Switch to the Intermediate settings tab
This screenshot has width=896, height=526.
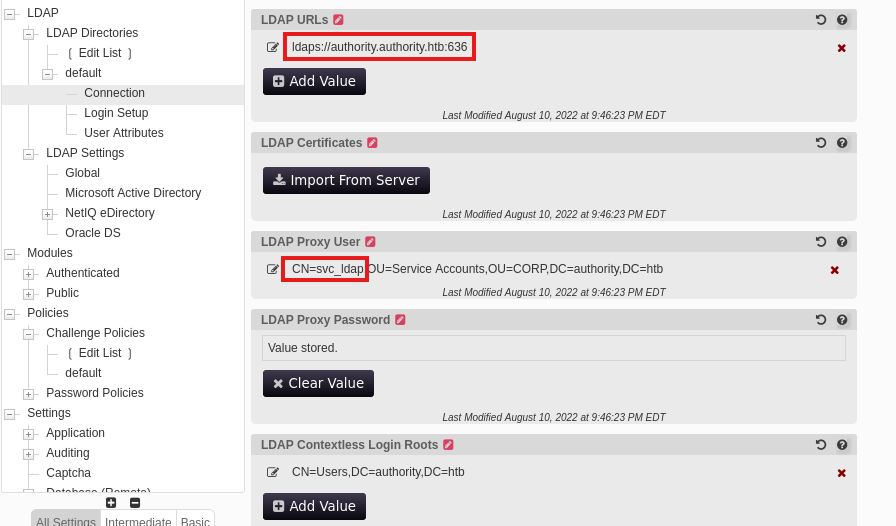[x=138, y=521]
